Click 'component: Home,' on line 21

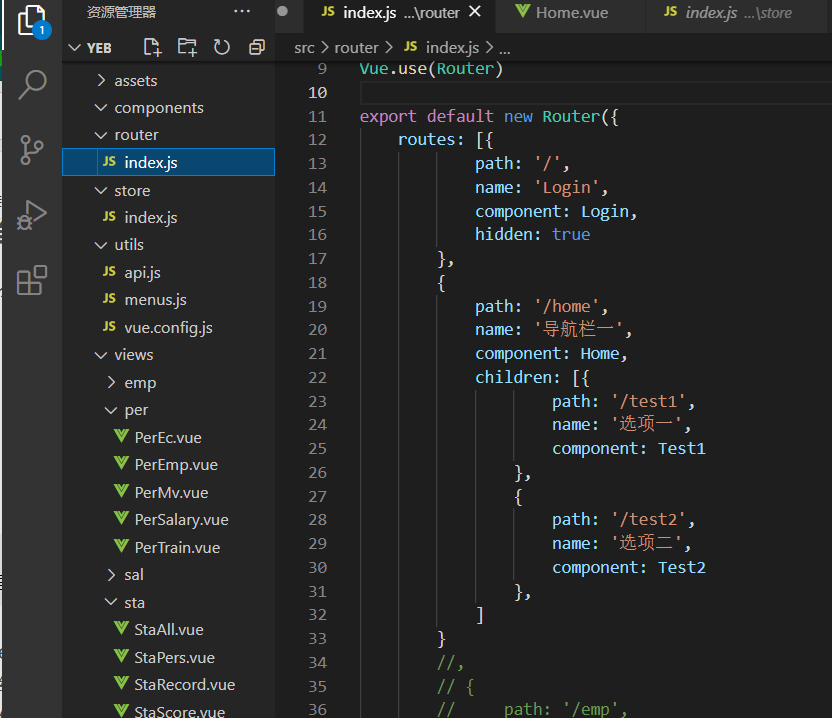click(x=551, y=353)
